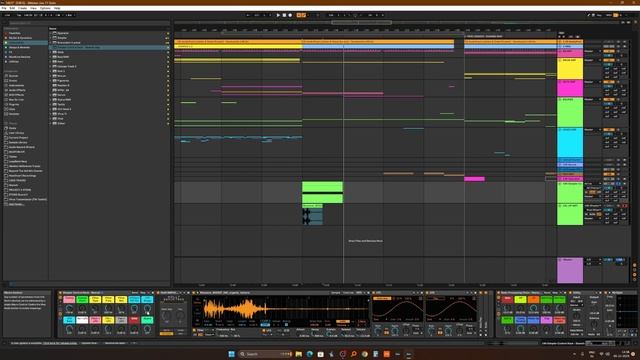Select Current Project under Places

(x=18, y=138)
